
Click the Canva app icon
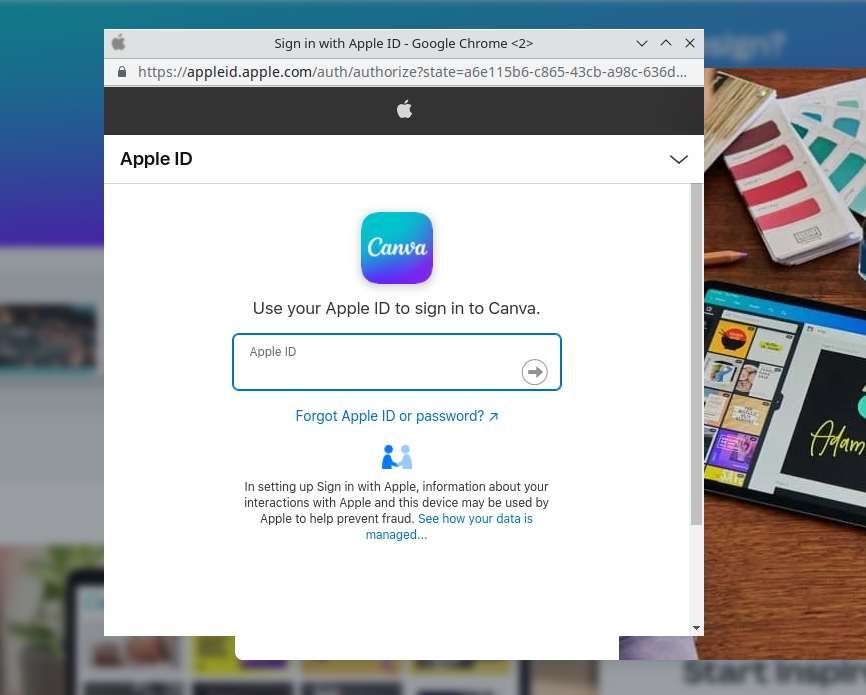pyautogui.click(x=396, y=248)
